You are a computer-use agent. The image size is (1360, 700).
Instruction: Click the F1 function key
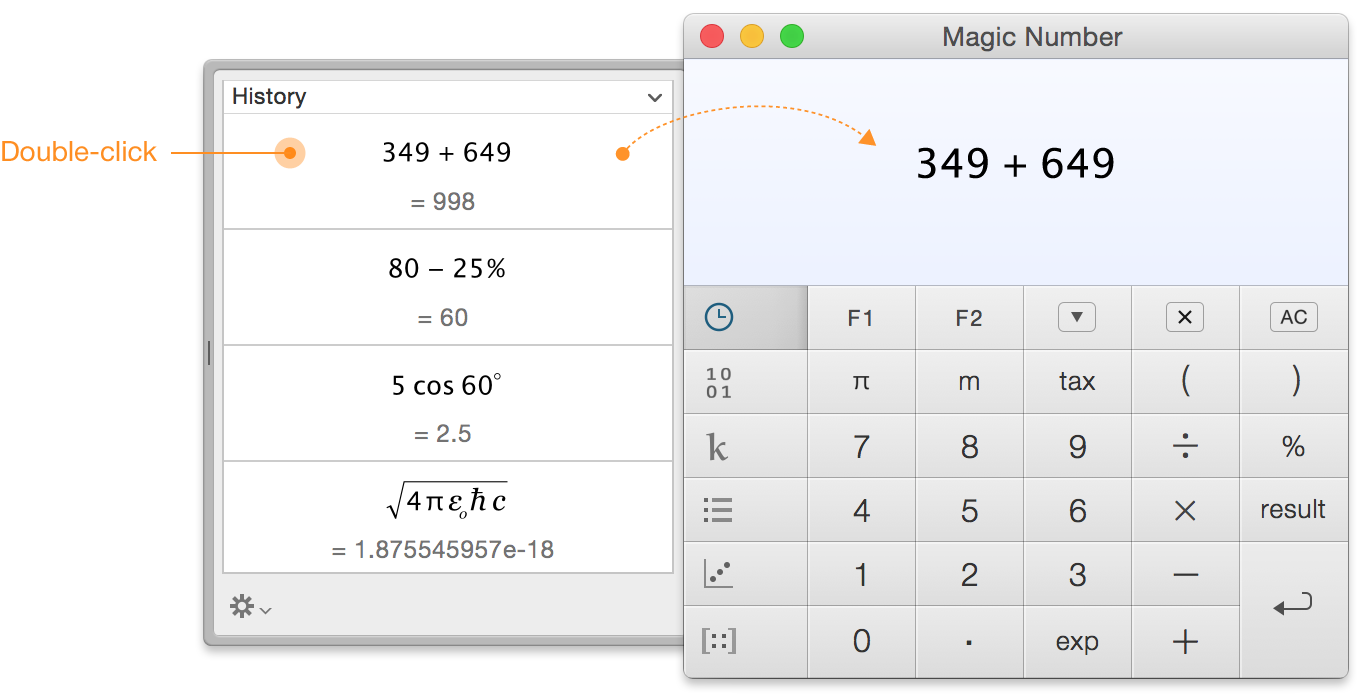[x=861, y=318]
